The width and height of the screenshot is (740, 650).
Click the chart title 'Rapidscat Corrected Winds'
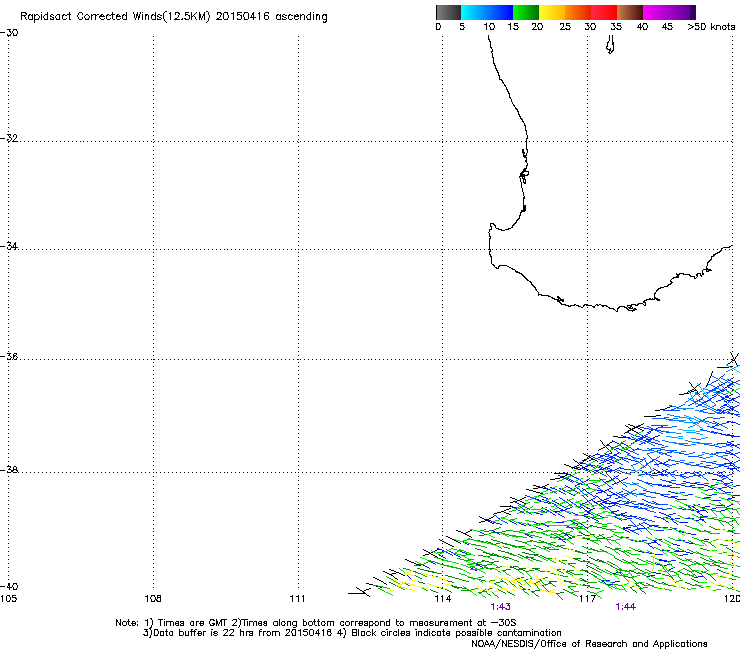174,17
